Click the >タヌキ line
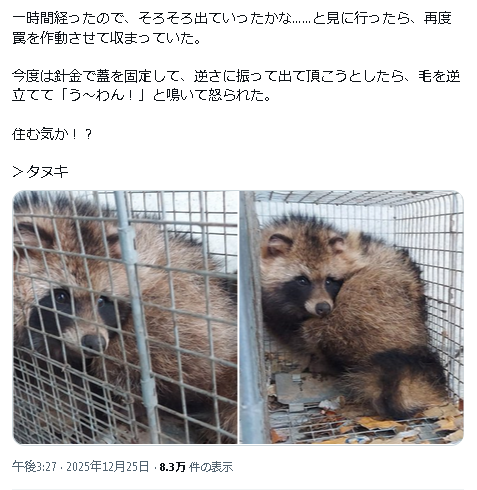This screenshot has height=490, width=477. point(40,172)
